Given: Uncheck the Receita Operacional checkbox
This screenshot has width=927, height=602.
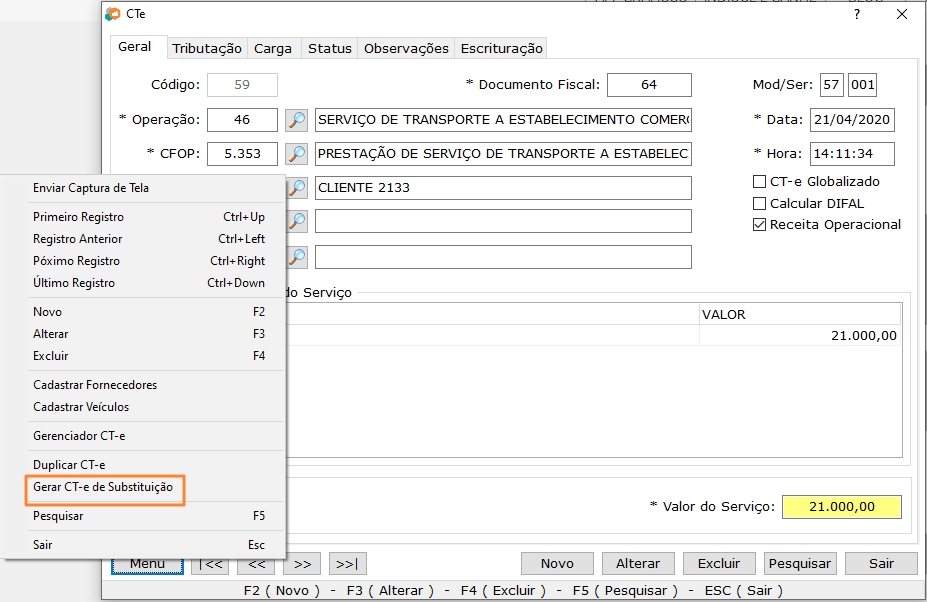Looking at the screenshot, I should 759,225.
